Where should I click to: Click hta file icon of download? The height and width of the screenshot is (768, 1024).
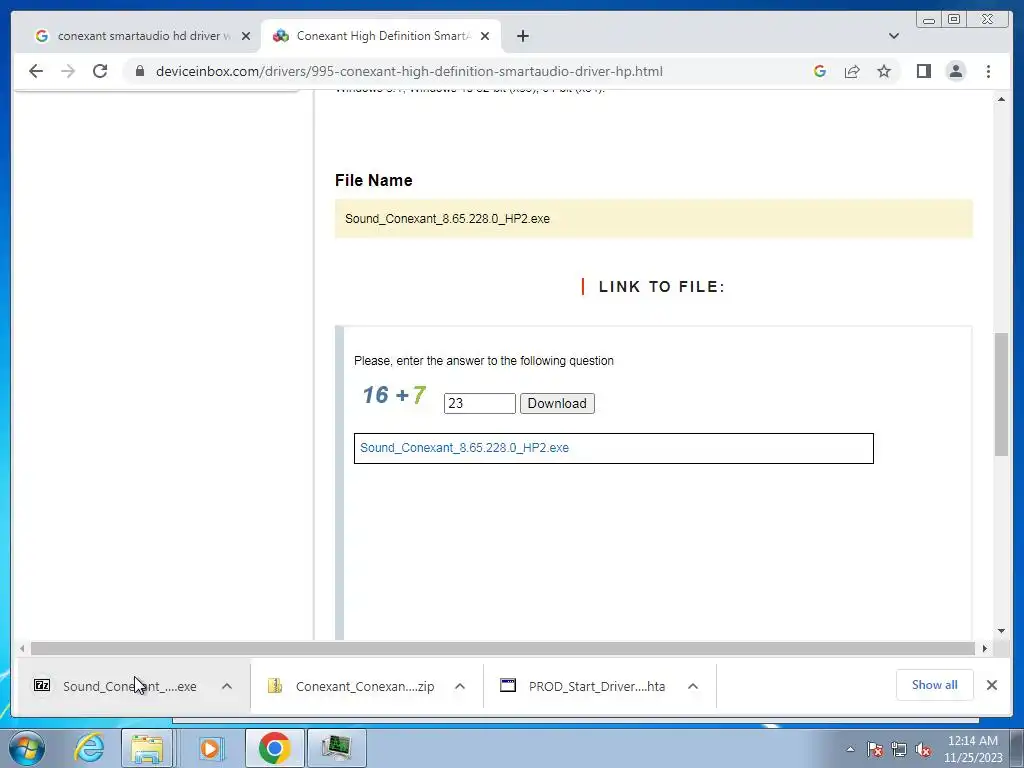pyautogui.click(x=508, y=685)
